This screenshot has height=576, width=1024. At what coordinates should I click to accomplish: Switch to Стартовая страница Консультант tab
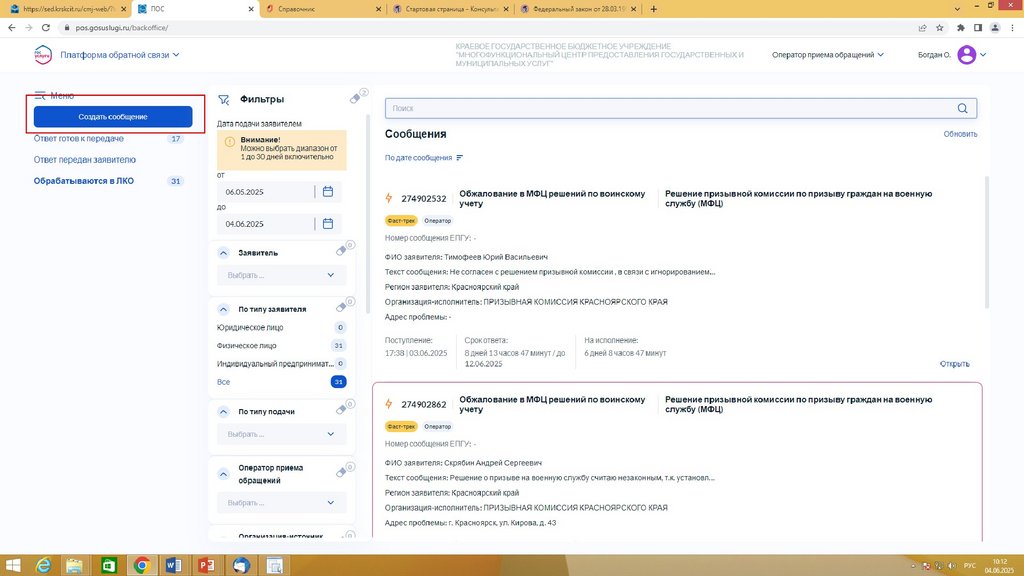tap(451, 8)
